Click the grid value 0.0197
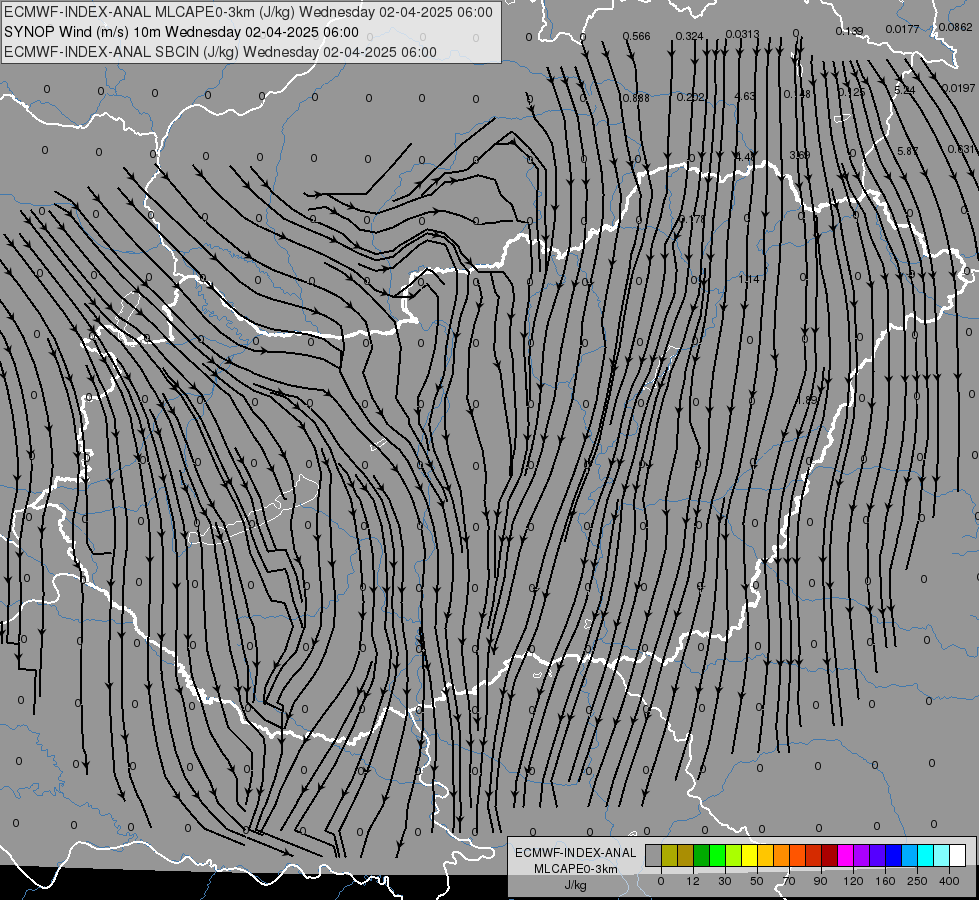 [958, 88]
